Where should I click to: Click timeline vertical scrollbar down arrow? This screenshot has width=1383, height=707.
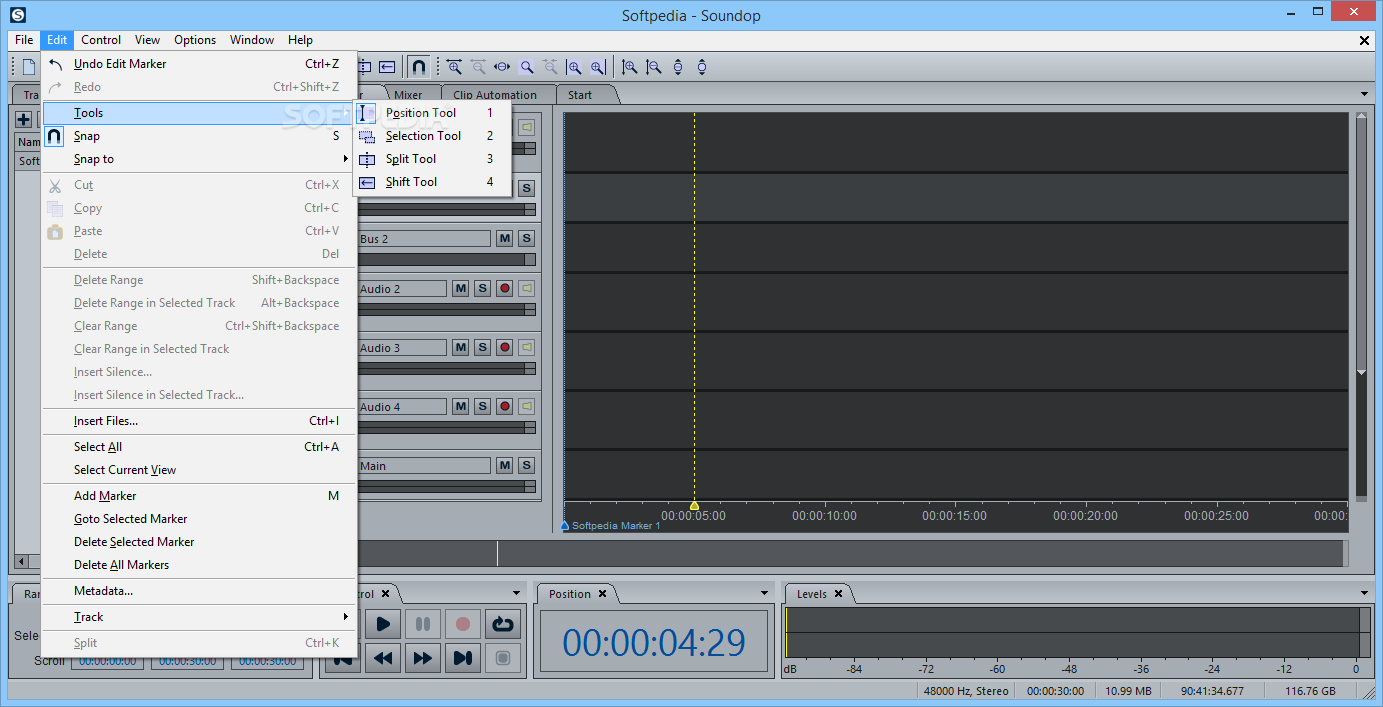[x=1361, y=373]
